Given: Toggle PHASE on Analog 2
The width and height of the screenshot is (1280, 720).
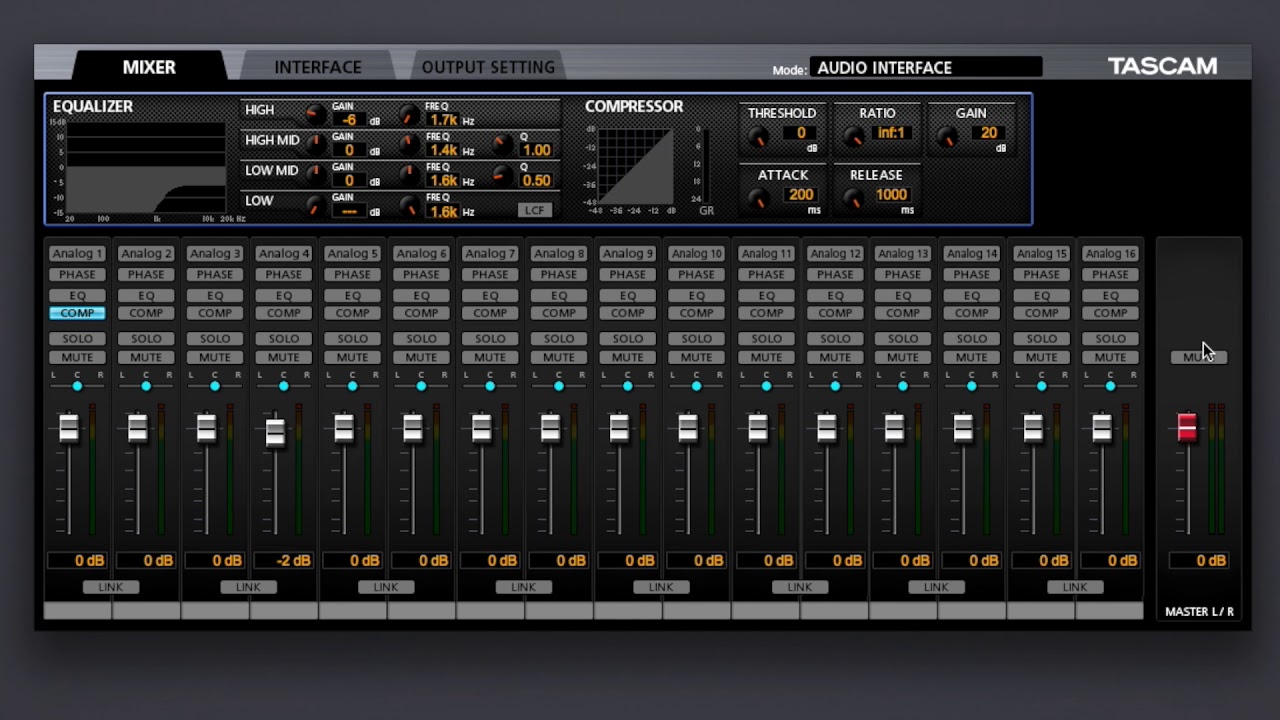Looking at the screenshot, I should point(146,274).
